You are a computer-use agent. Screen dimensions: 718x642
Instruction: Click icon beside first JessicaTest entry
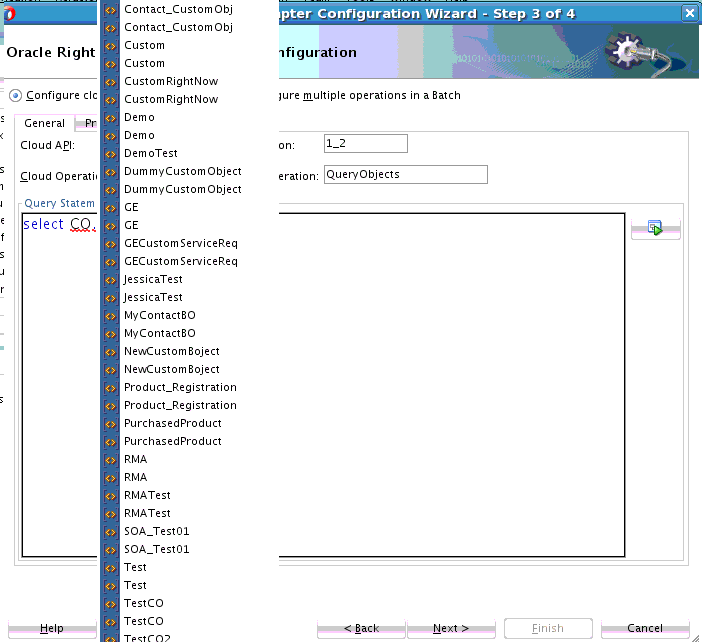point(111,280)
